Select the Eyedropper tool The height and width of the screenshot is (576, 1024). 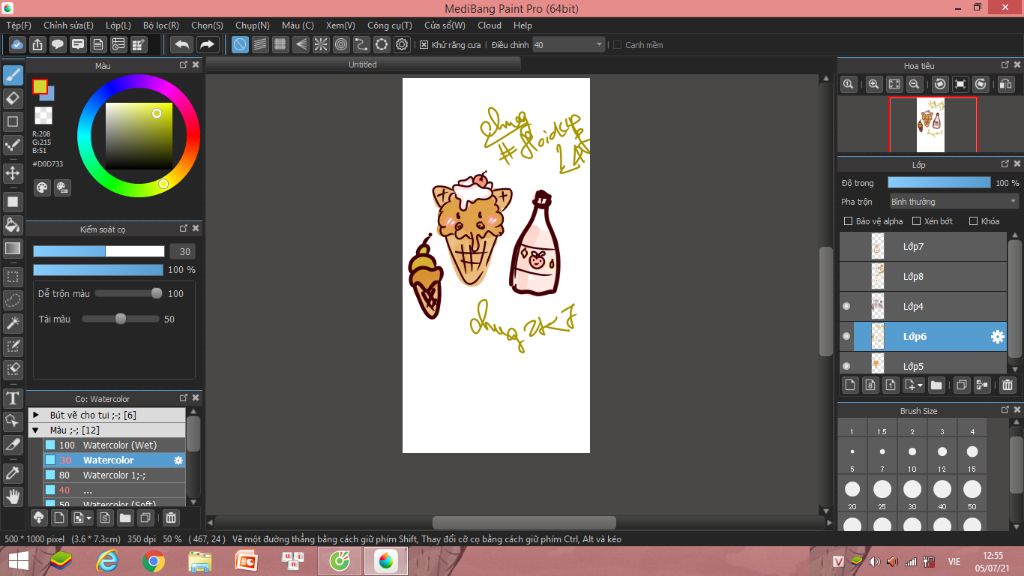(x=13, y=473)
